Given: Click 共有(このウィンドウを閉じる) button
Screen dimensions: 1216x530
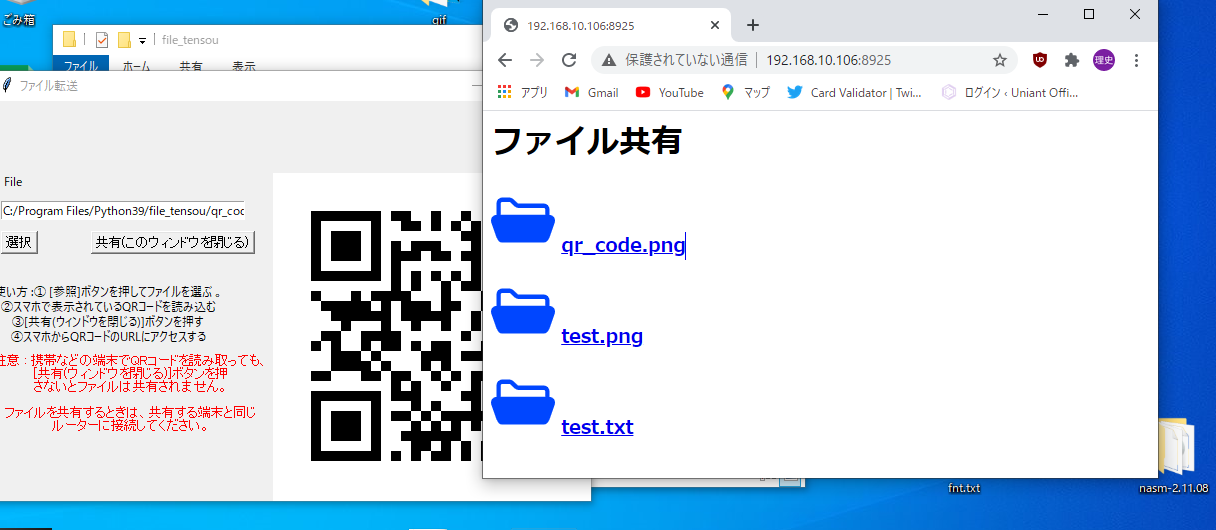Looking at the screenshot, I should tap(172, 242).
